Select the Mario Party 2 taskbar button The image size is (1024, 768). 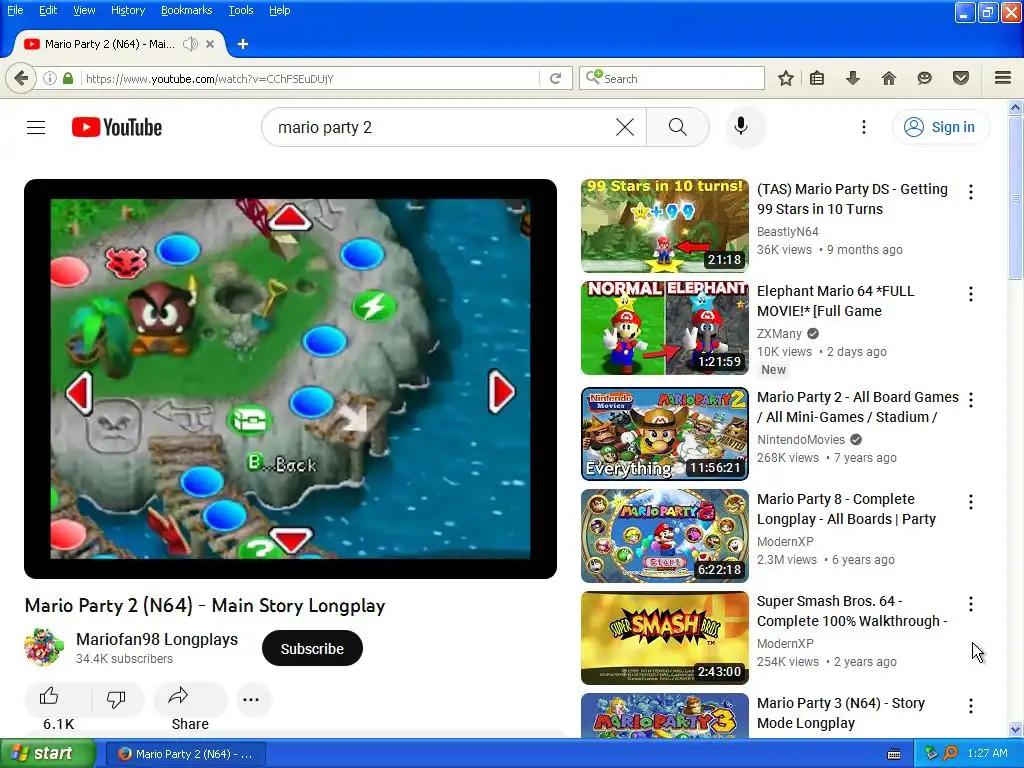tap(185, 754)
